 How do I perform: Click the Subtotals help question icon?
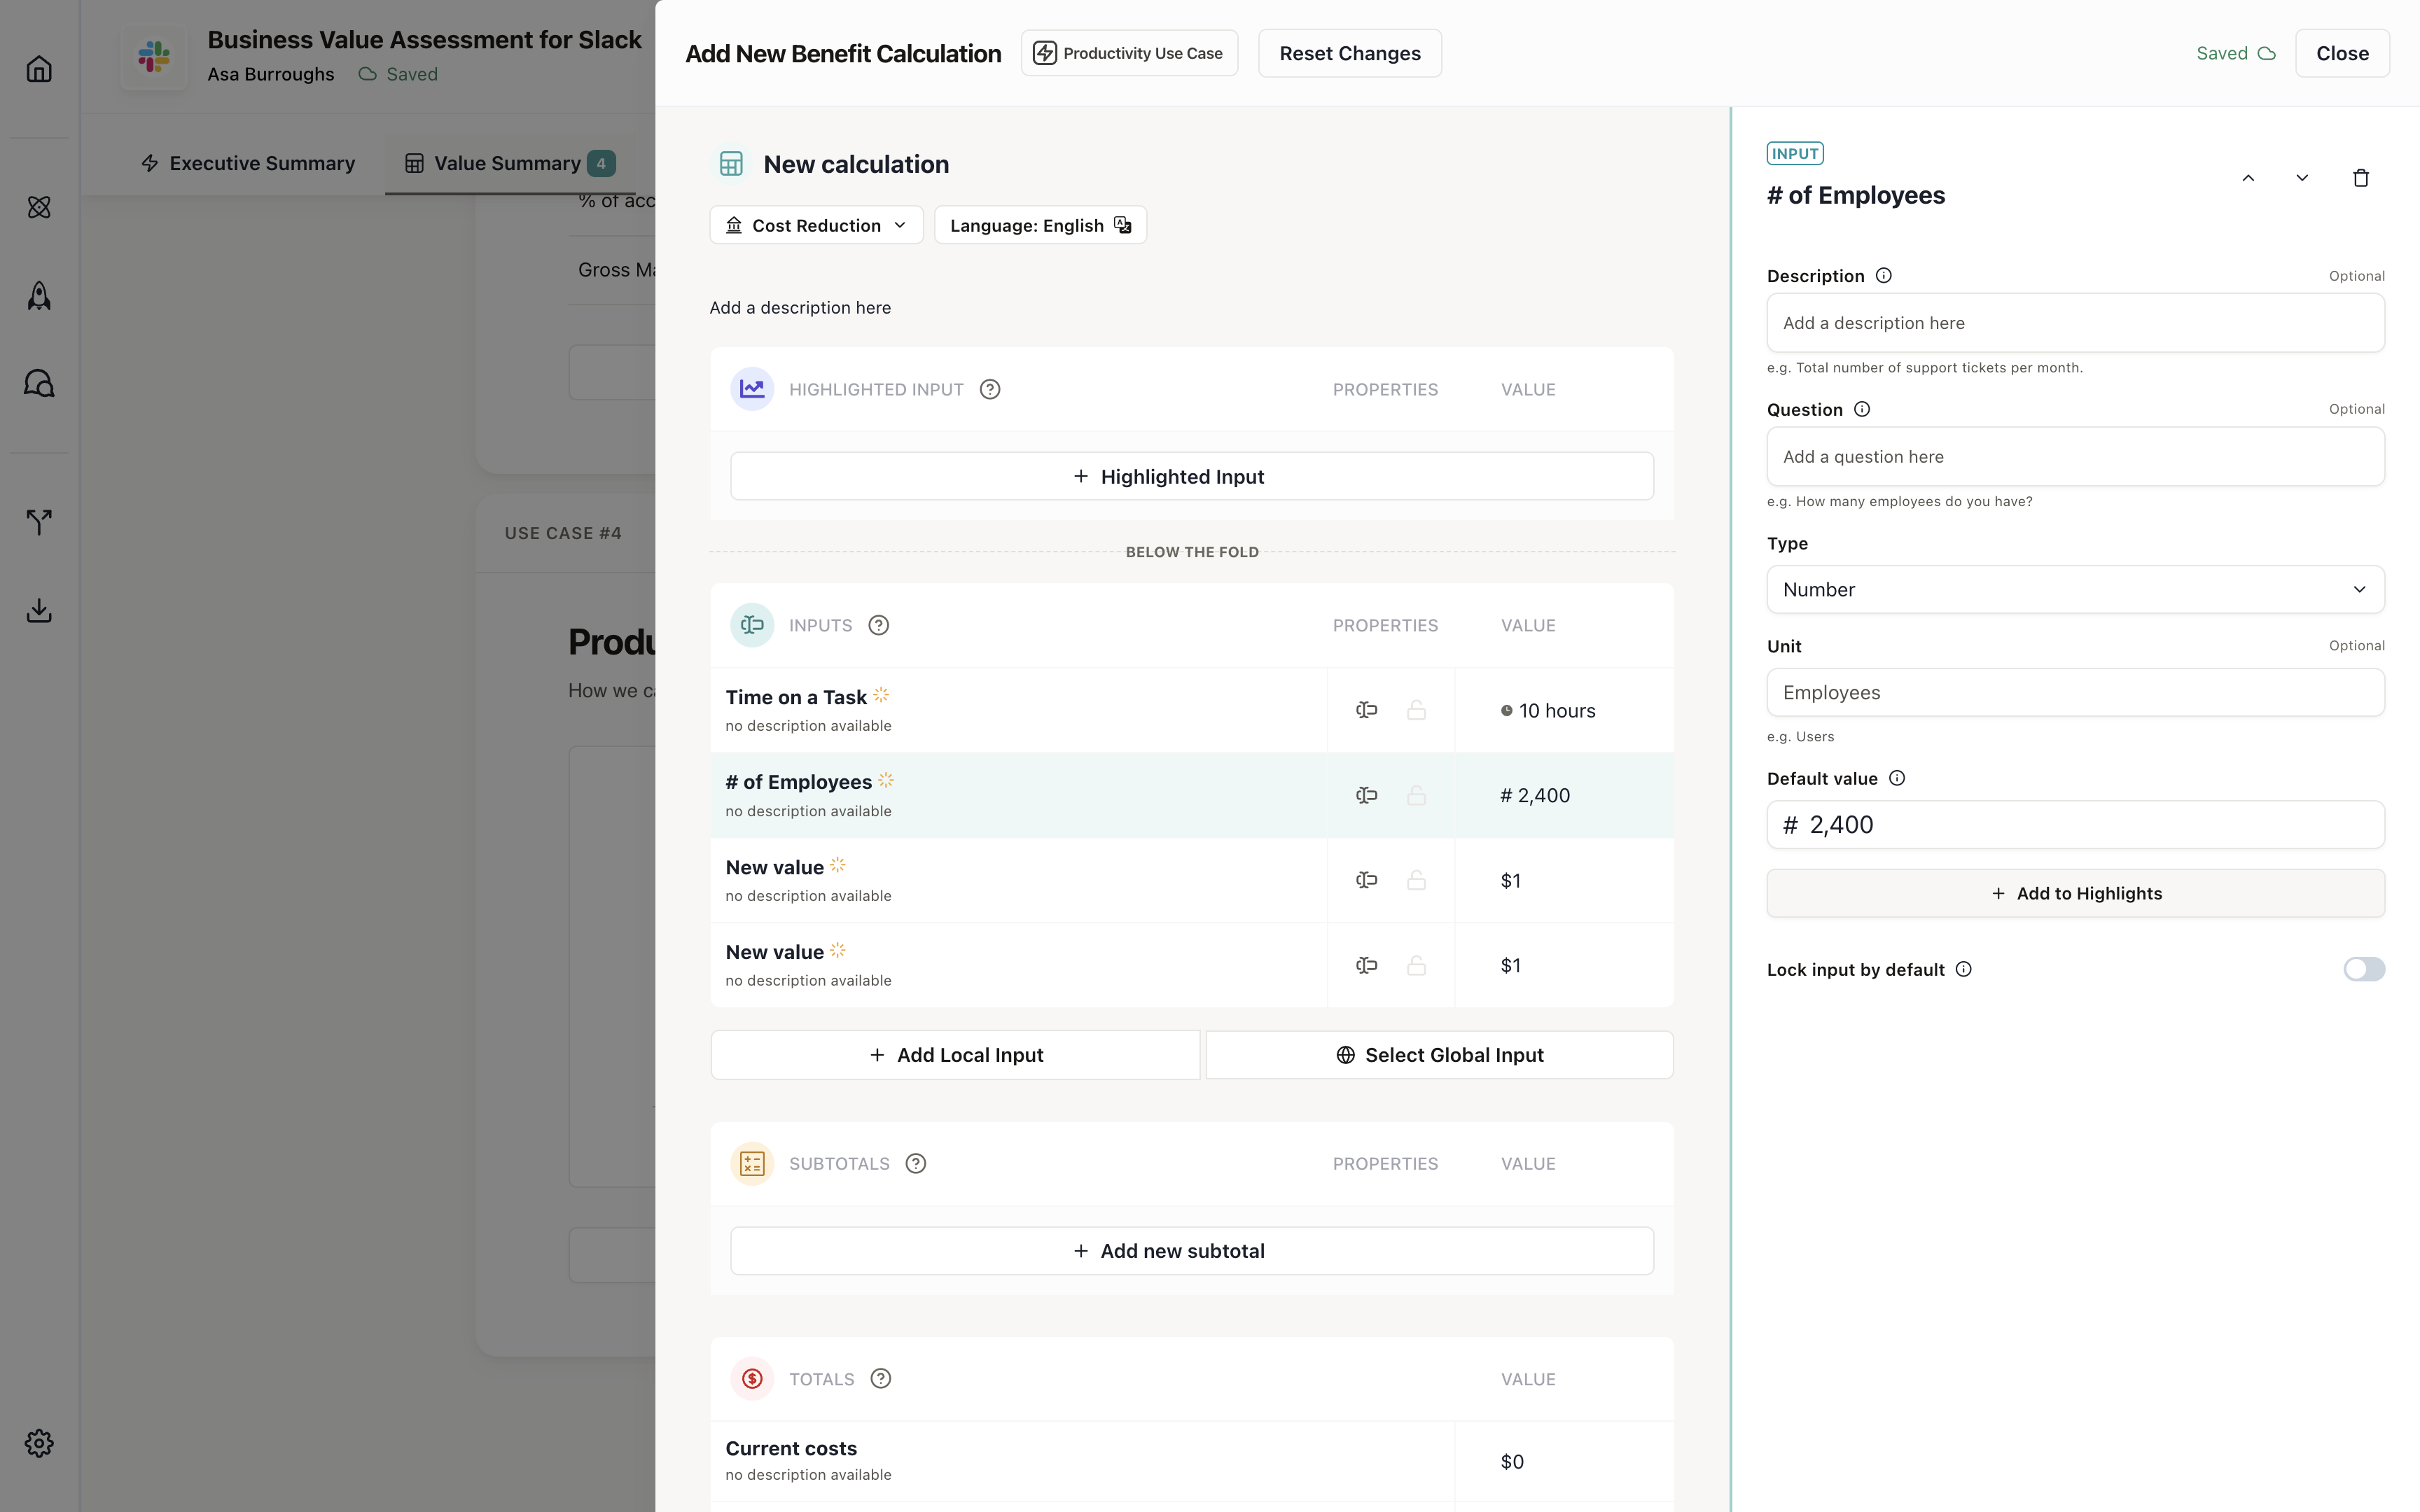click(x=915, y=1164)
